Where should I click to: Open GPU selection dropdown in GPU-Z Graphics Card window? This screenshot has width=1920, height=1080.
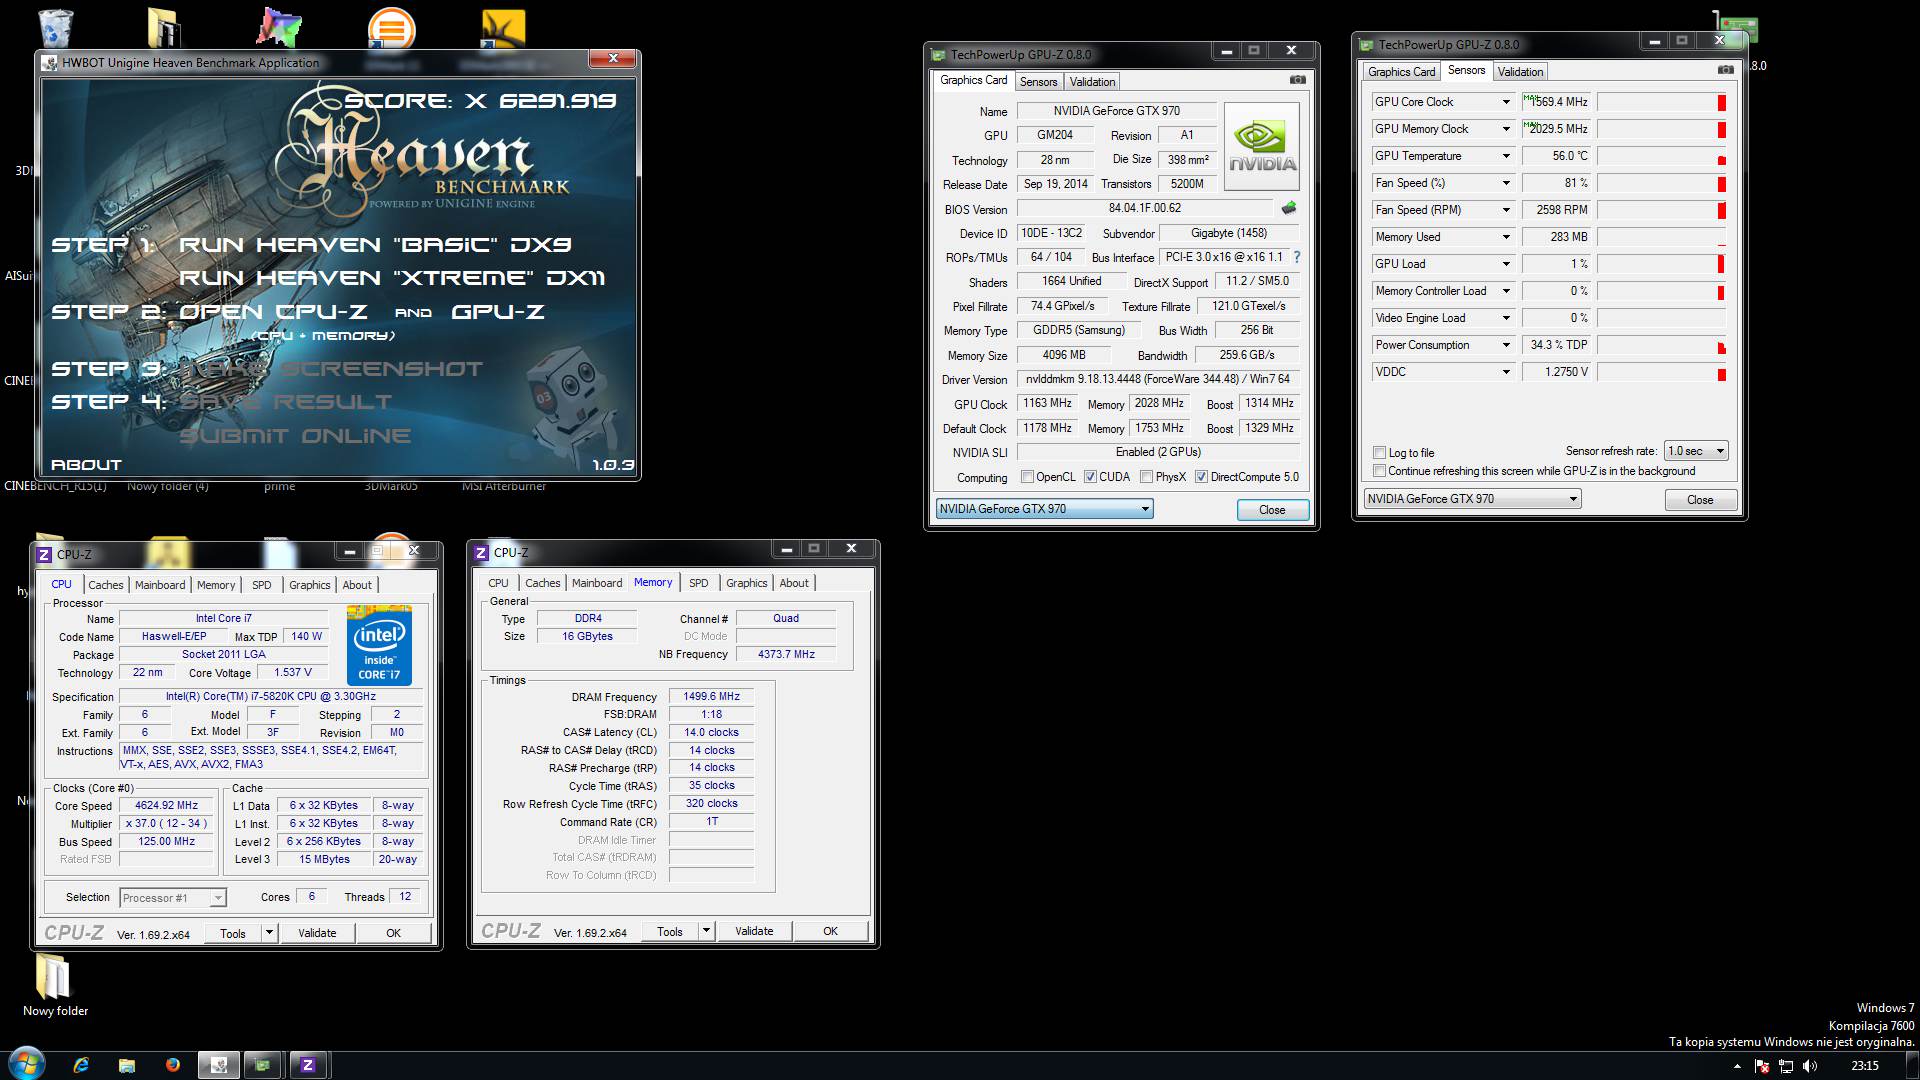click(1044, 509)
